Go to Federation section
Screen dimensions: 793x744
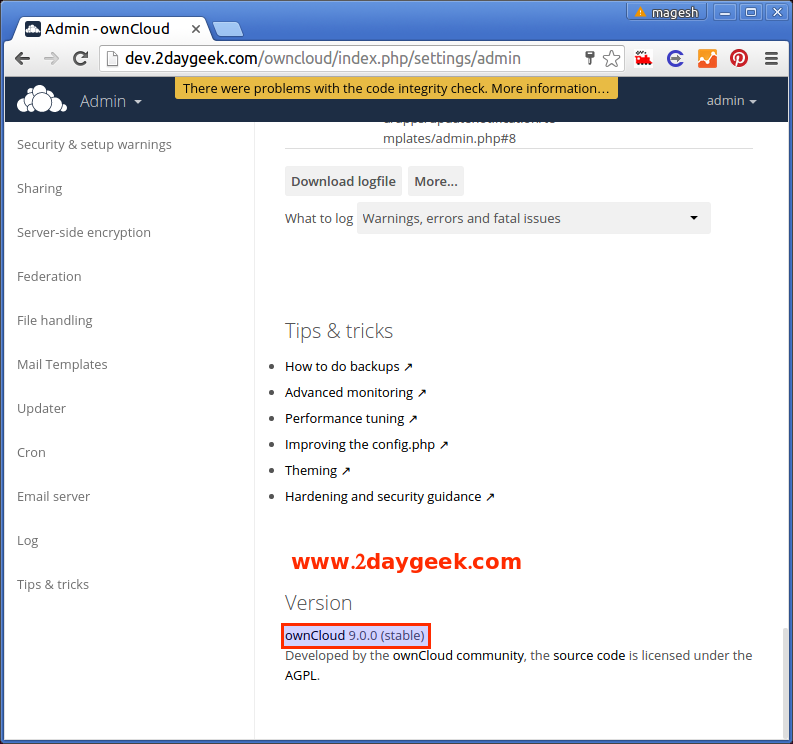pyautogui.click(x=49, y=277)
